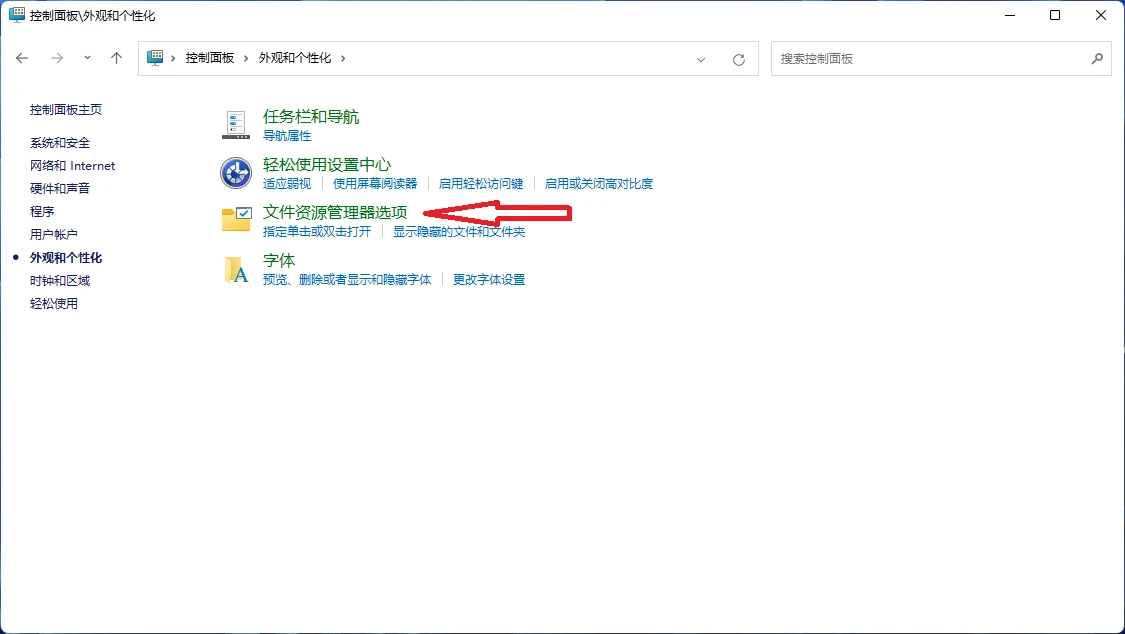Maximize the control panel window
This screenshot has height=634, width=1125.
point(1055,15)
